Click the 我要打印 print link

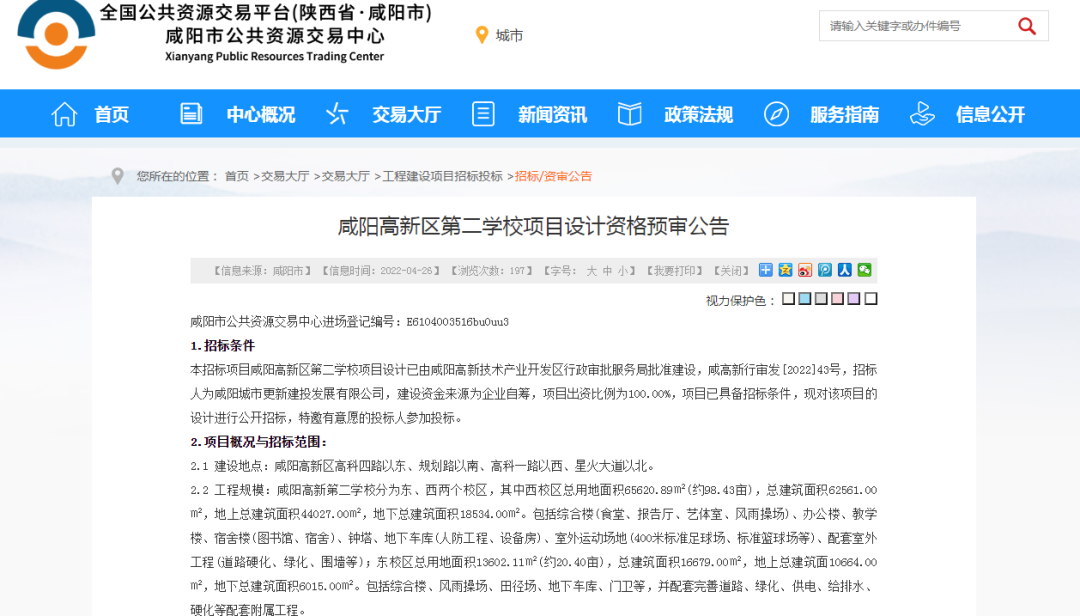(x=674, y=271)
